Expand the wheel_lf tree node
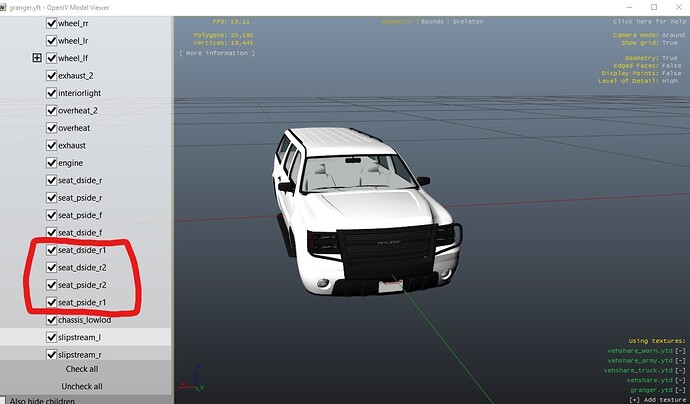Image resolution: width=690 pixels, height=404 pixels. [37, 58]
